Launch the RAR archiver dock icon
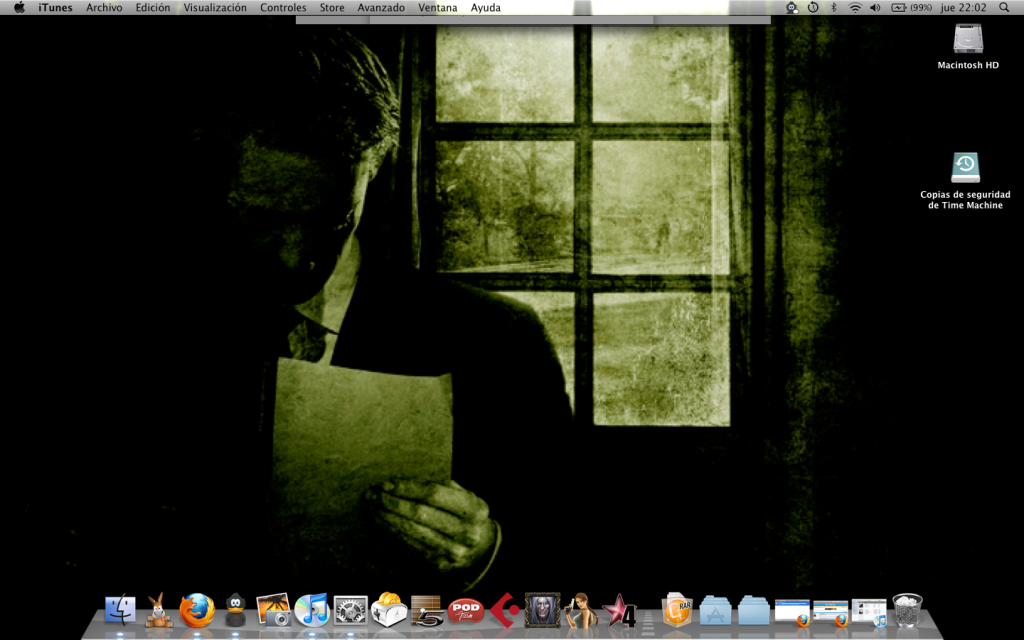Image resolution: width=1024 pixels, height=640 pixels. 677,608
